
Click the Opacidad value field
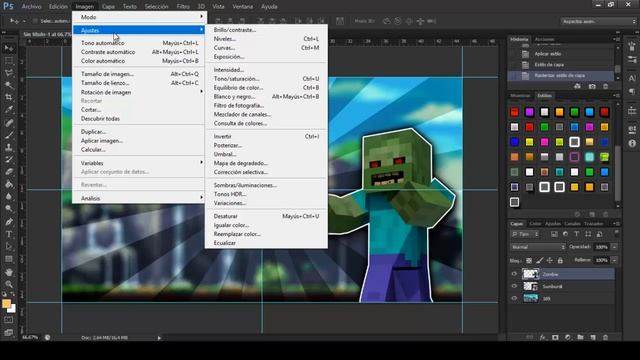[x=602, y=247]
